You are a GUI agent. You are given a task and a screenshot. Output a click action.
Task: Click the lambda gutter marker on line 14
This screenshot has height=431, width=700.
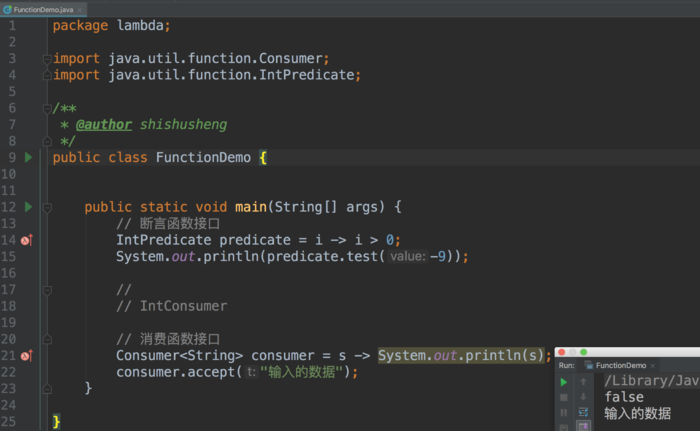click(x=27, y=240)
